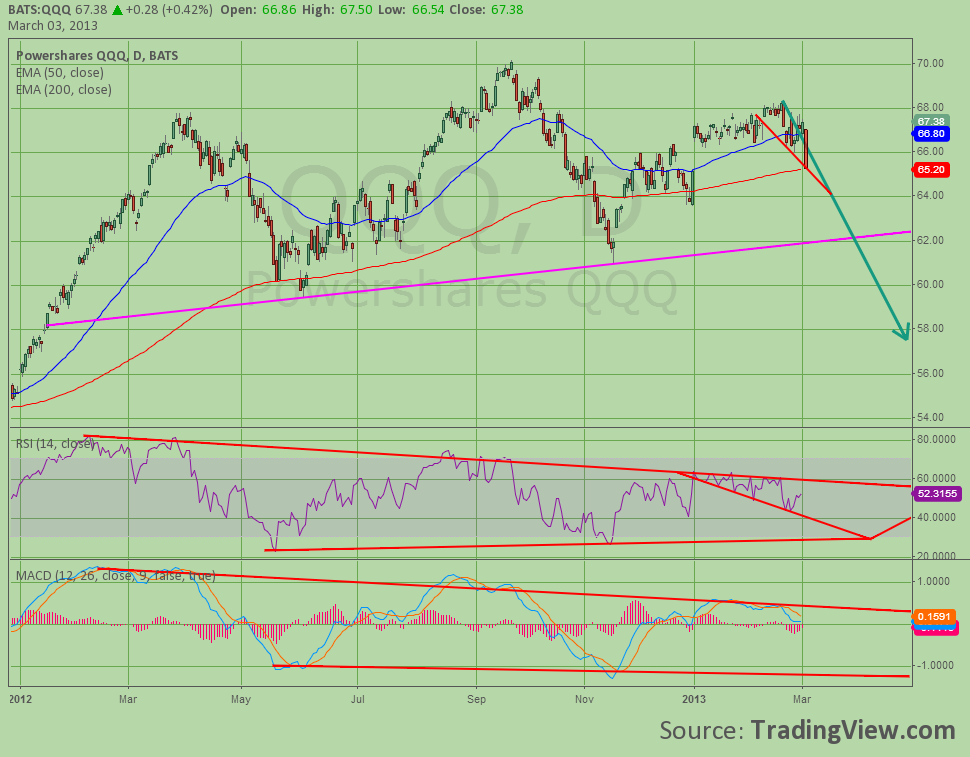Image resolution: width=970 pixels, height=757 pixels.
Task: Click the Jul time axis label
Action: [357, 699]
